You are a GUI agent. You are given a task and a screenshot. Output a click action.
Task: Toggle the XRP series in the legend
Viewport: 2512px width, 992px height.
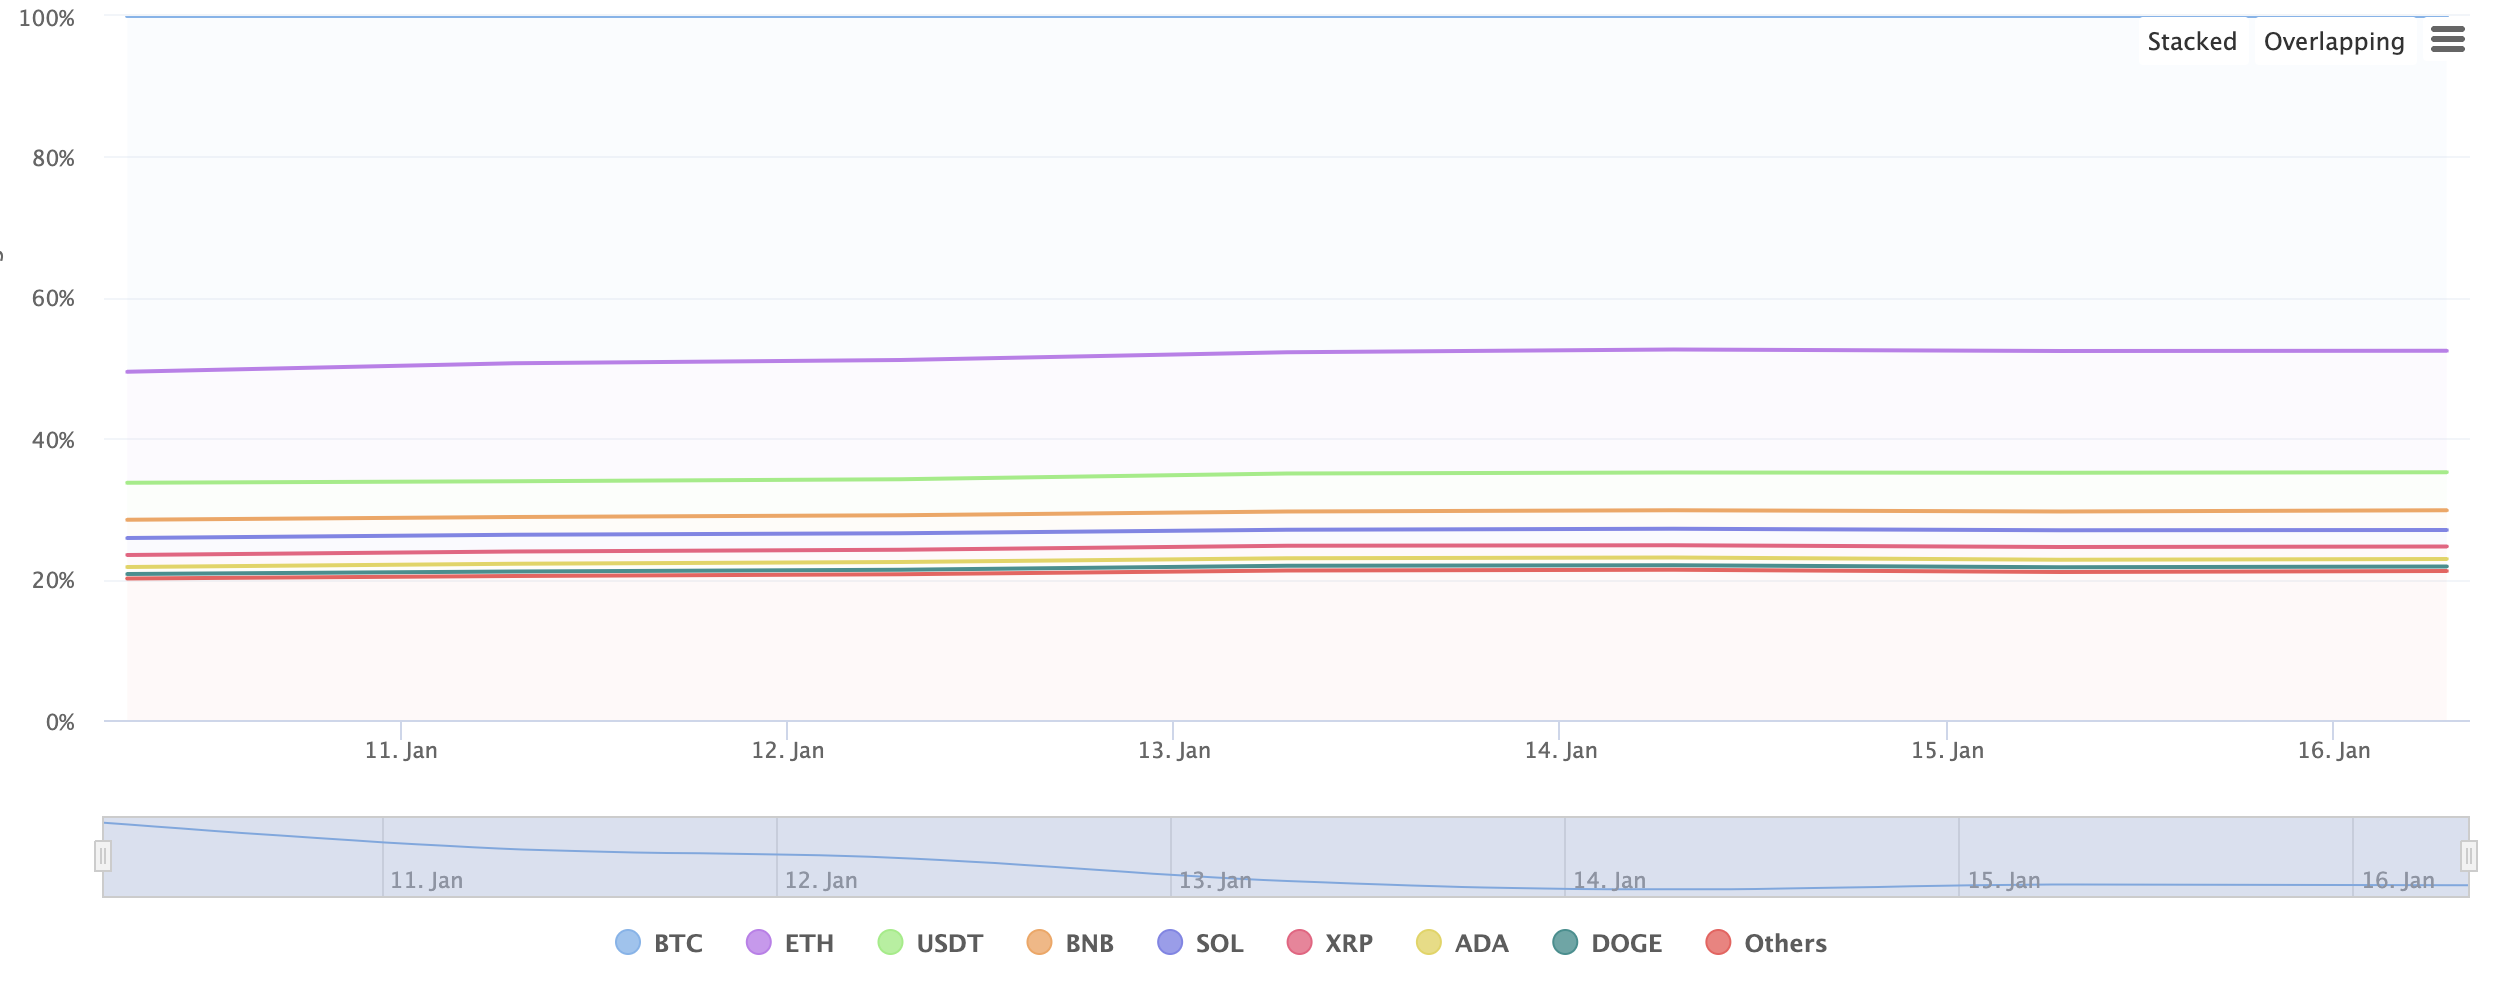tap(1330, 943)
